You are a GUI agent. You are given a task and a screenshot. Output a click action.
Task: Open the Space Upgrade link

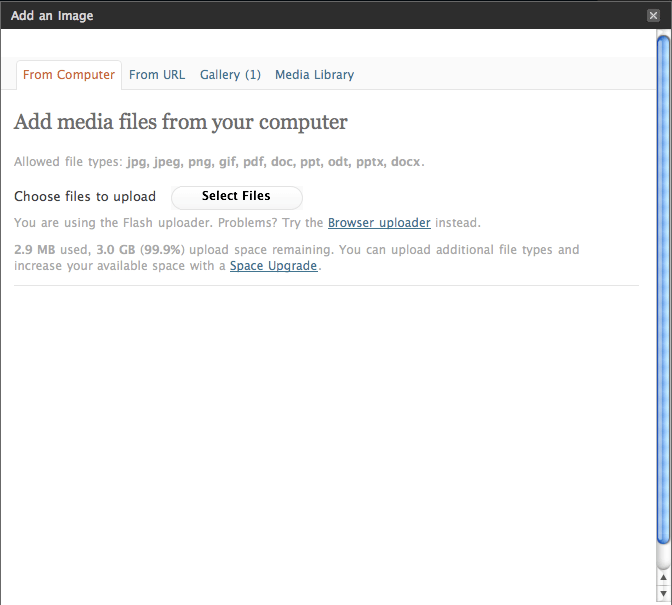tap(274, 266)
